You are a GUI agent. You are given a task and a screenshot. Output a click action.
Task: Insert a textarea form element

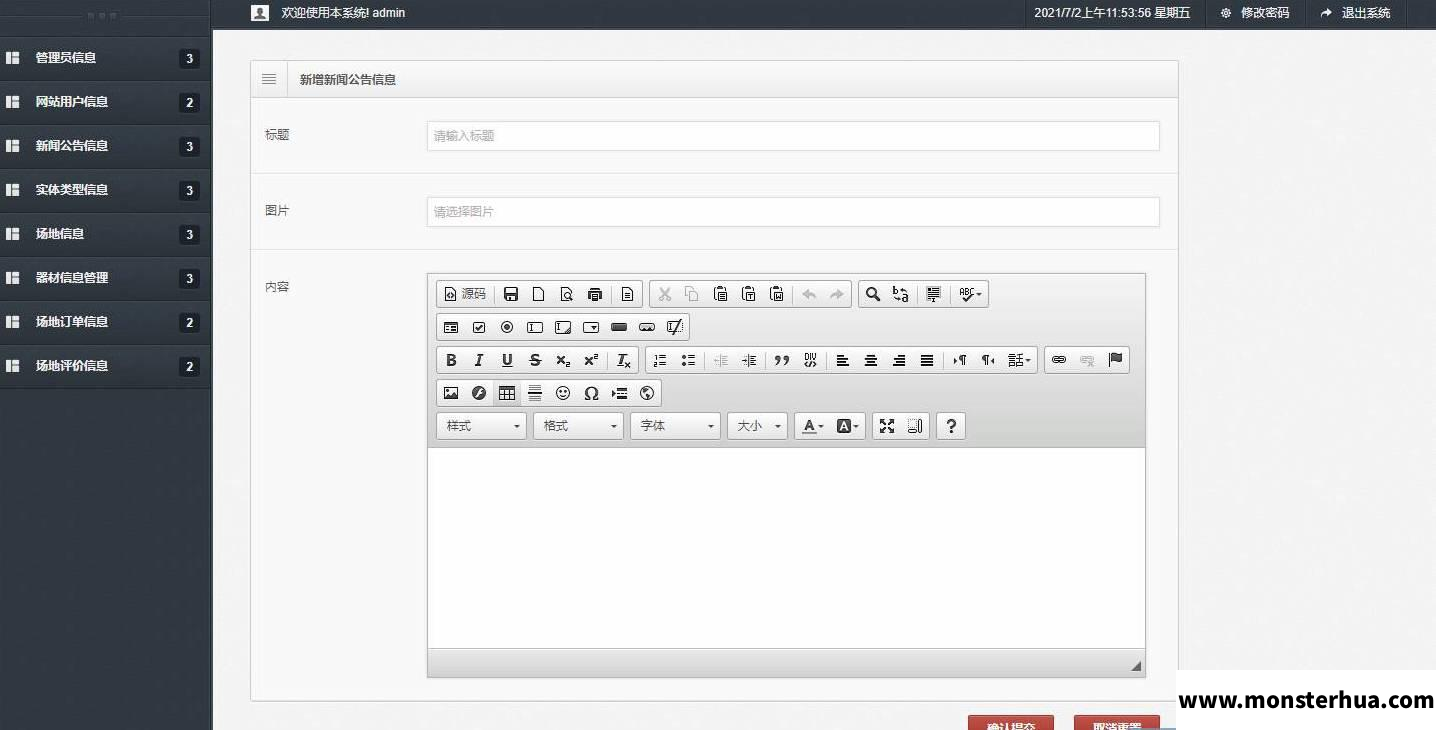point(563,327)
